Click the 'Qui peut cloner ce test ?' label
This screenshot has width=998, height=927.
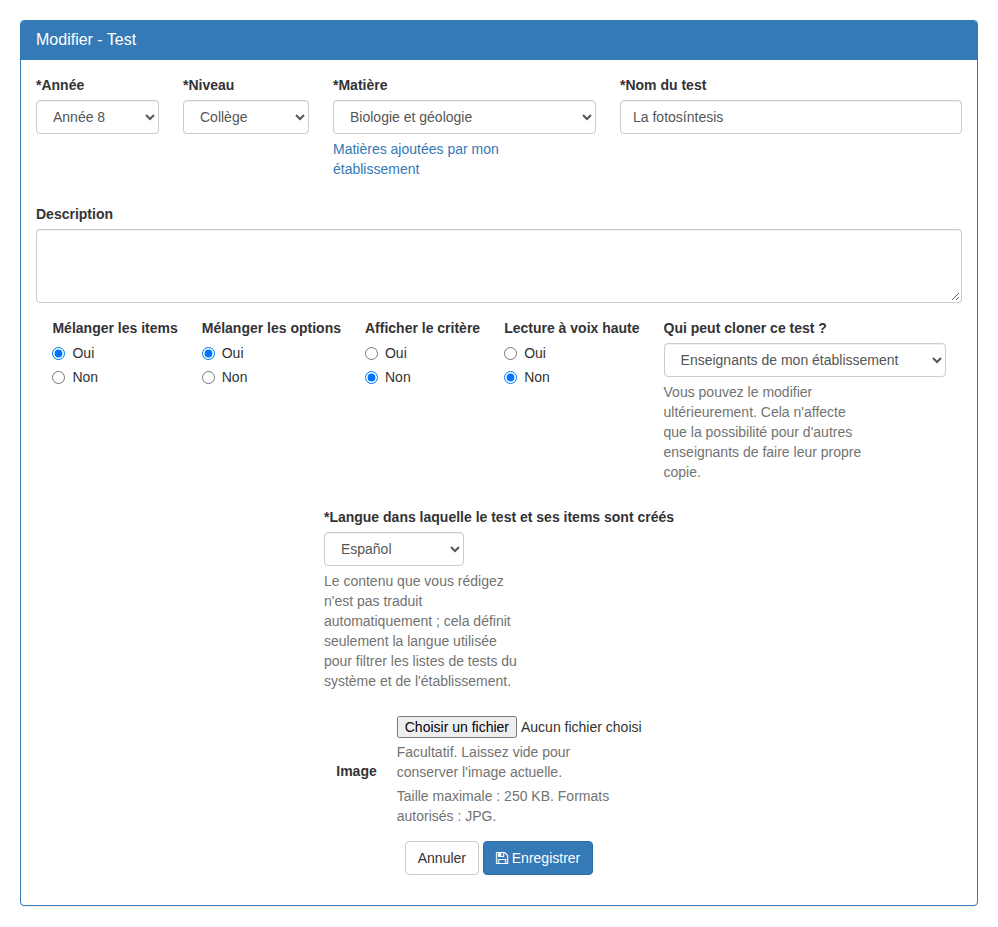pyautogui.click(x=745, y=329)
